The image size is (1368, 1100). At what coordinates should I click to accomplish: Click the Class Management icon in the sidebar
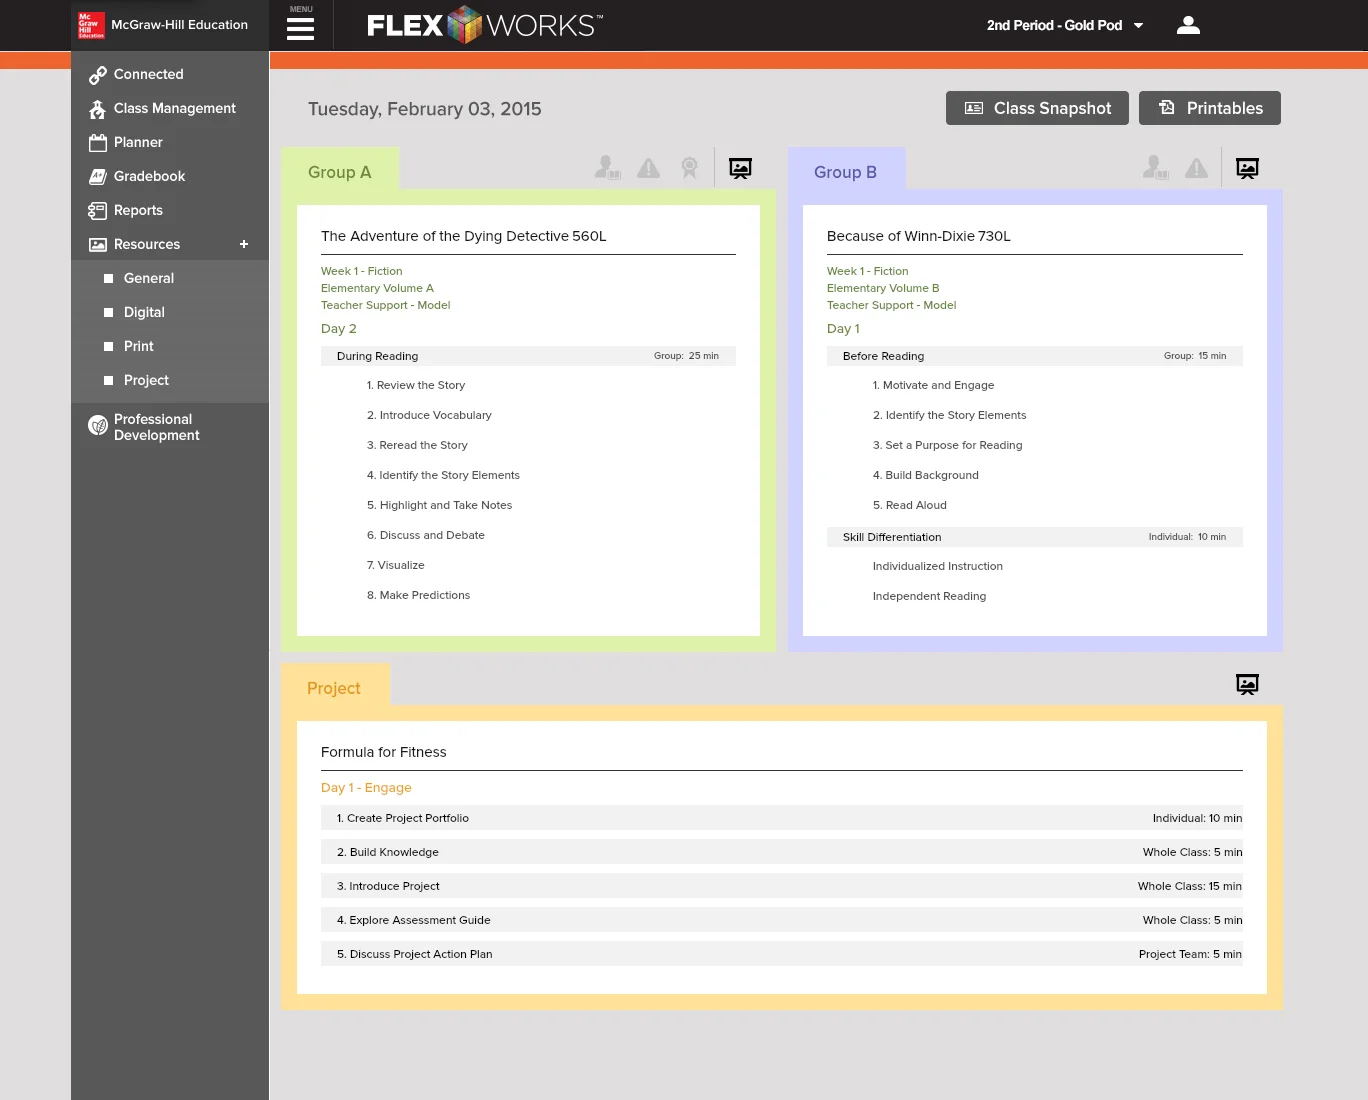tap(98, 109)
